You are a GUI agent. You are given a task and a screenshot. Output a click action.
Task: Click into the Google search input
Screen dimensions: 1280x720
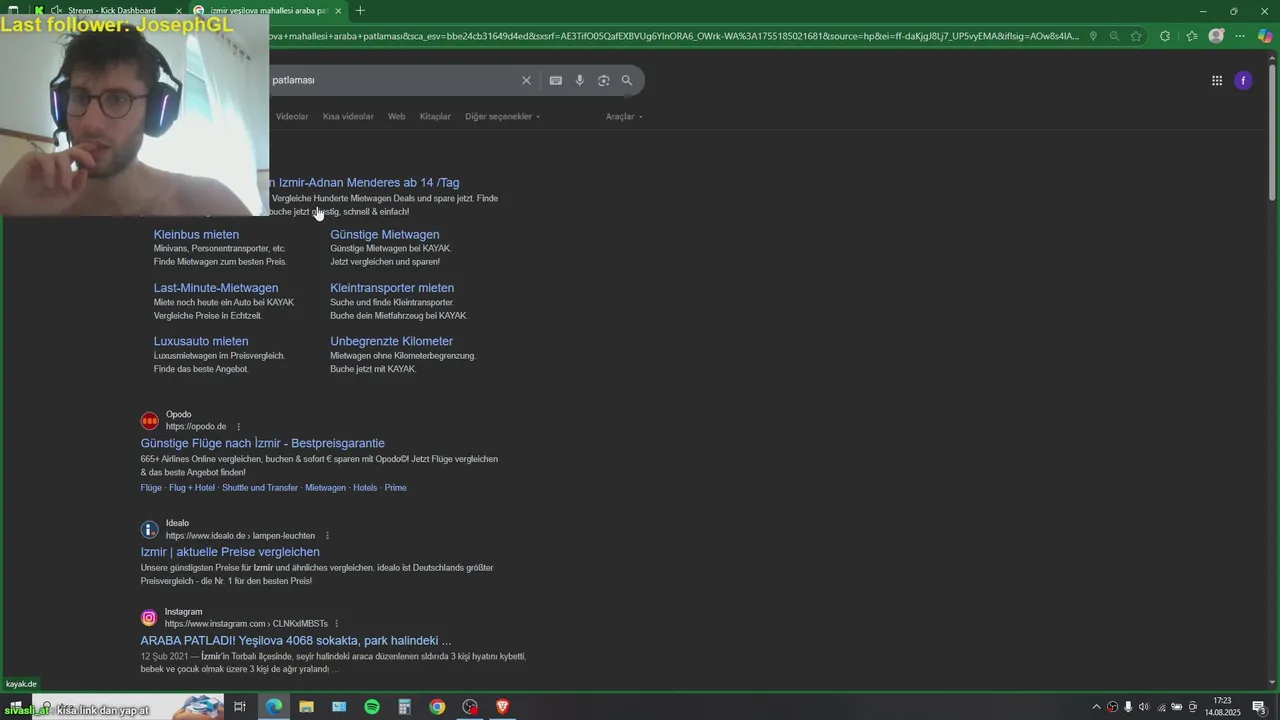tap(390, 80)
